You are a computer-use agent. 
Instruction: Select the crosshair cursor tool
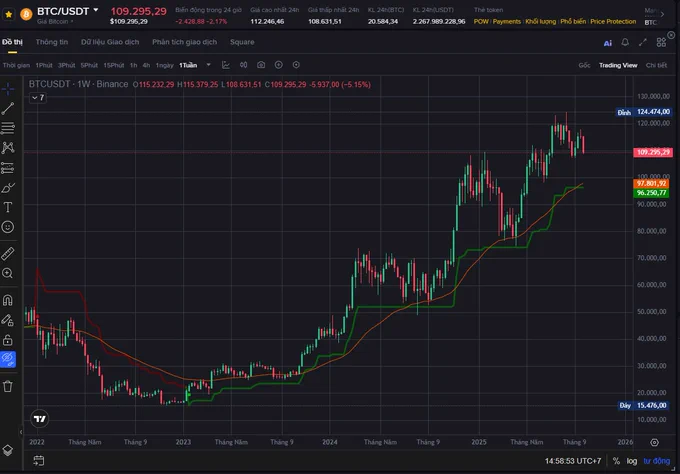[8, 89]
